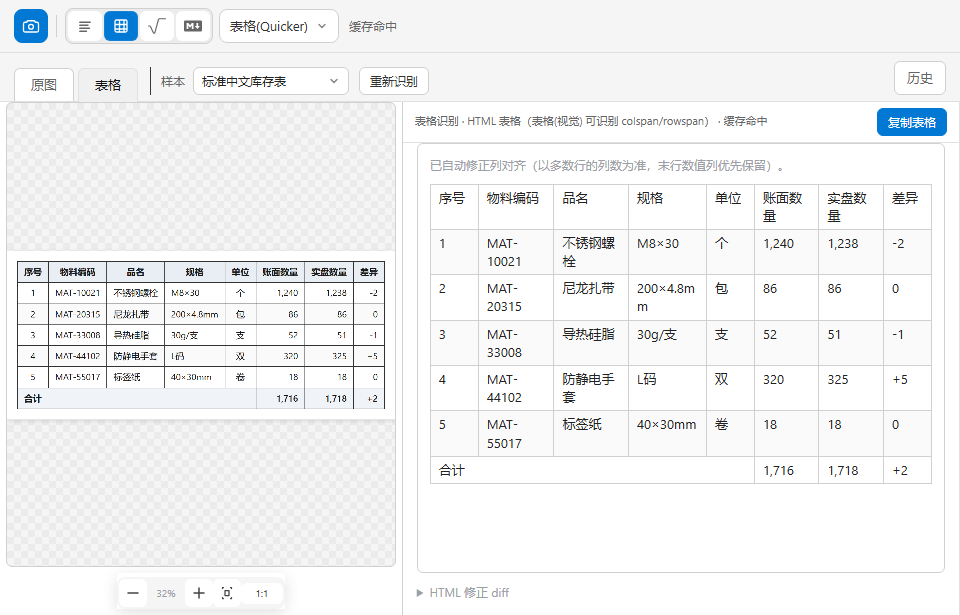Image resolution: width=960 pixels, height=615 pixels.
Task: Click the 单位 header in result table
Action: tap(730, 207)
